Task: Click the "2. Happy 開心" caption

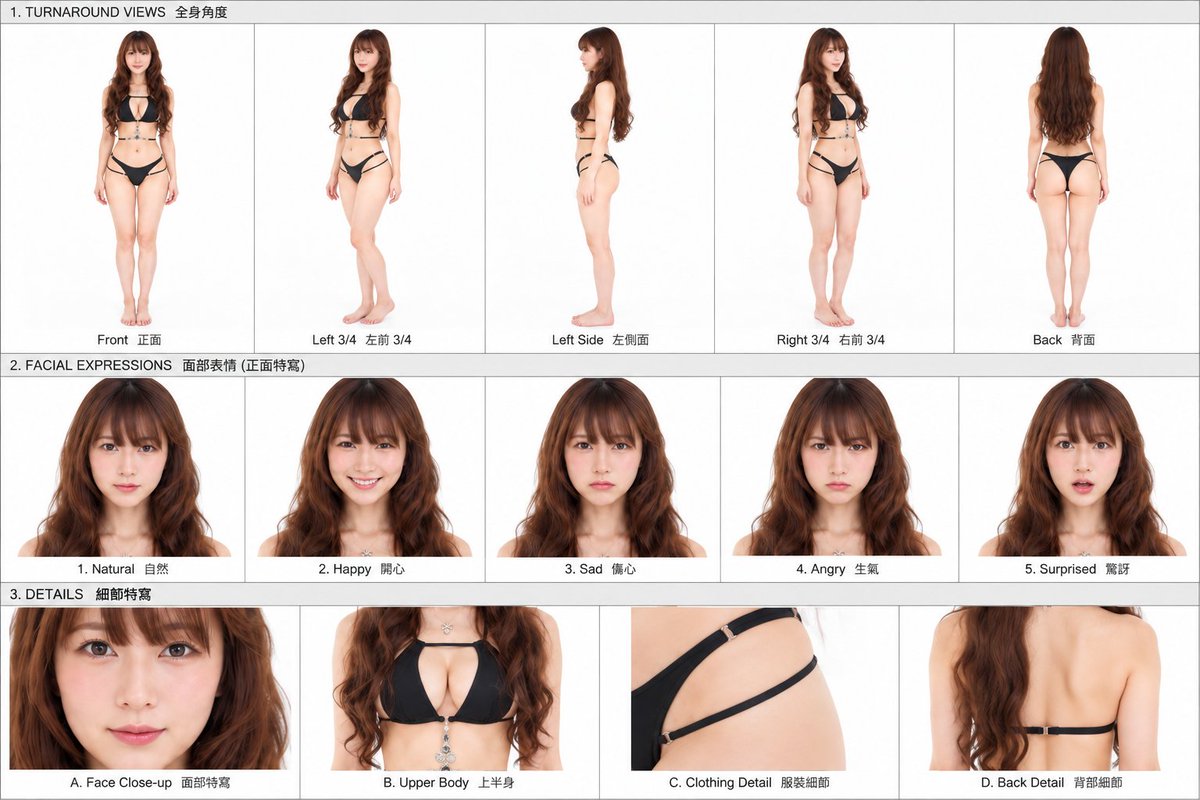Action: (x=362, y=569)
